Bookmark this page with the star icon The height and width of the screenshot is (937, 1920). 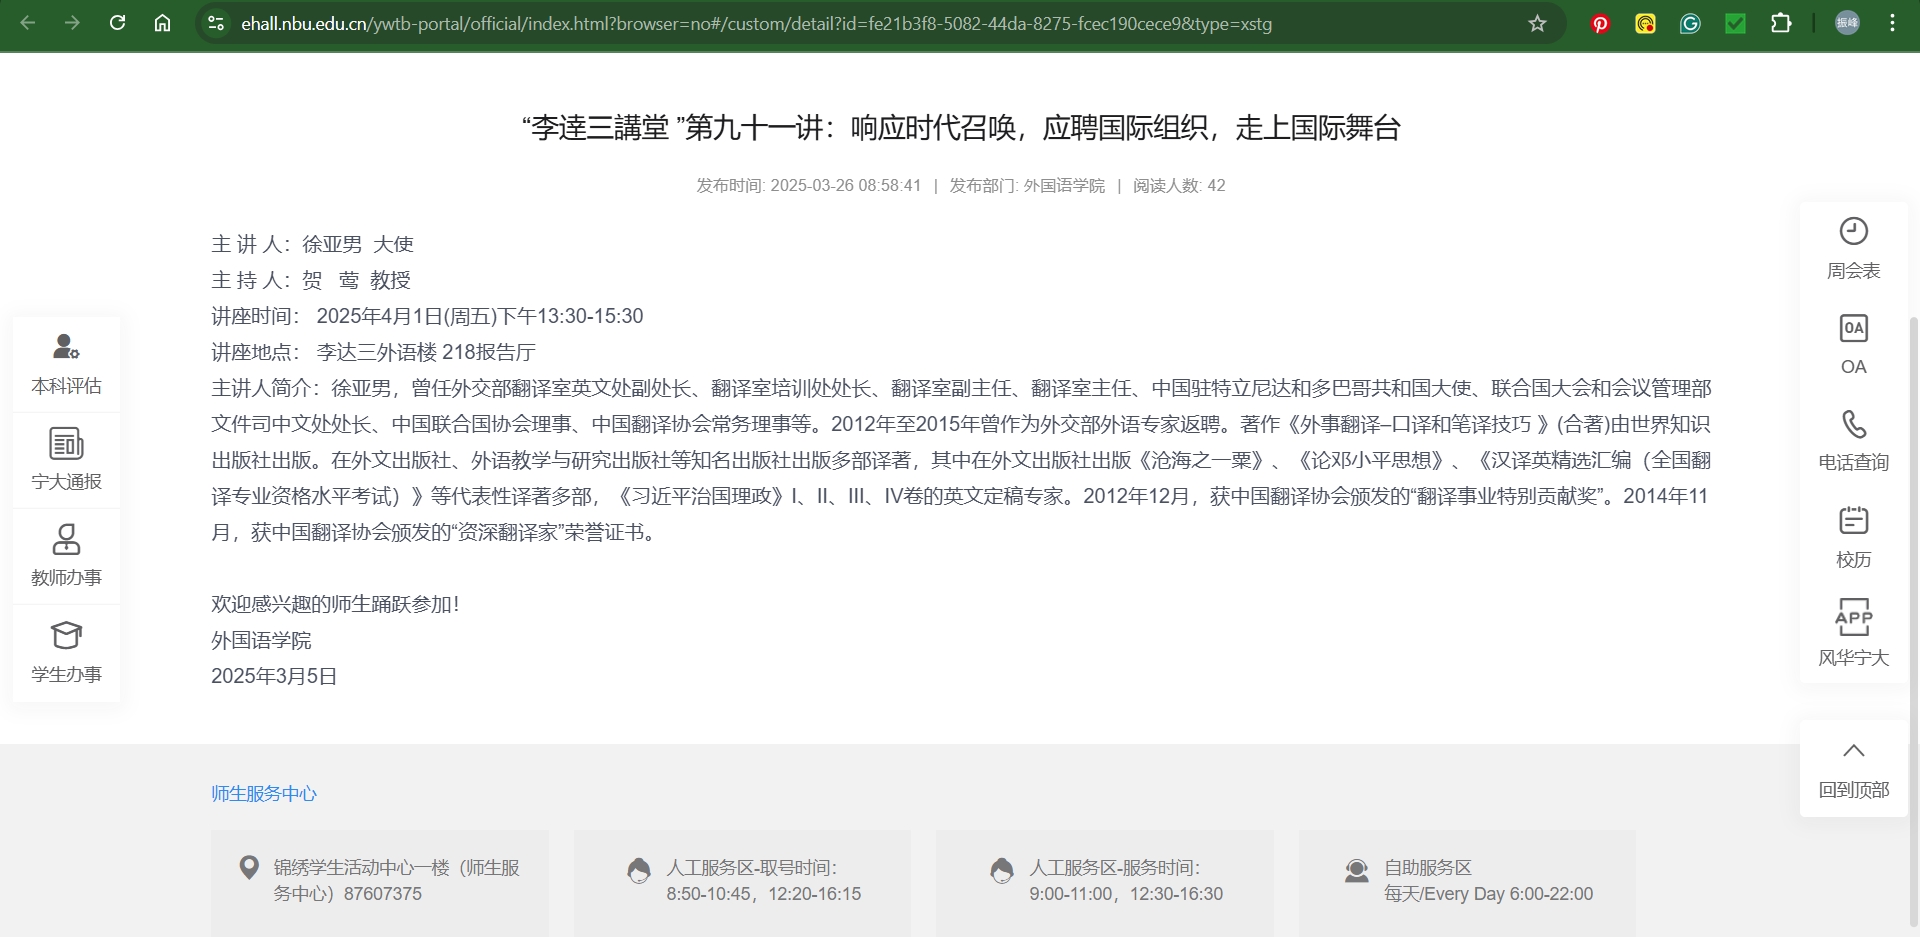point(1537,23)
